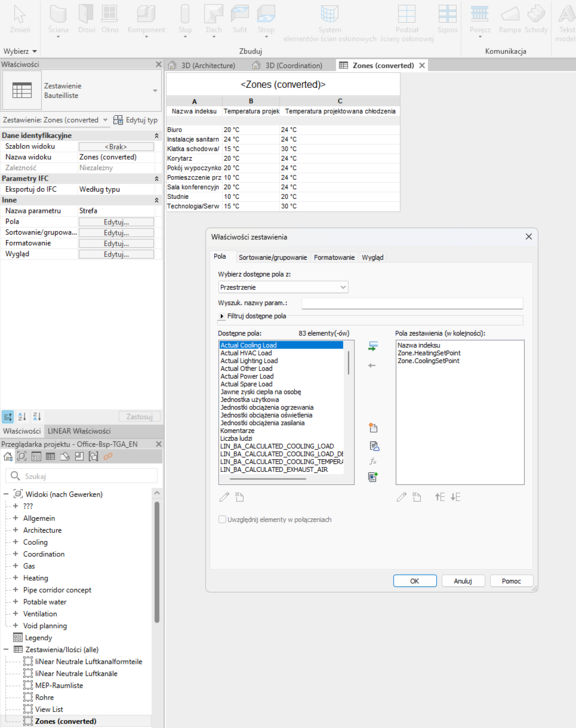This screenshot has height=728, width=576.
Task: Open the Wybierz dropdown in ribbon
Action: pos(20,51)
